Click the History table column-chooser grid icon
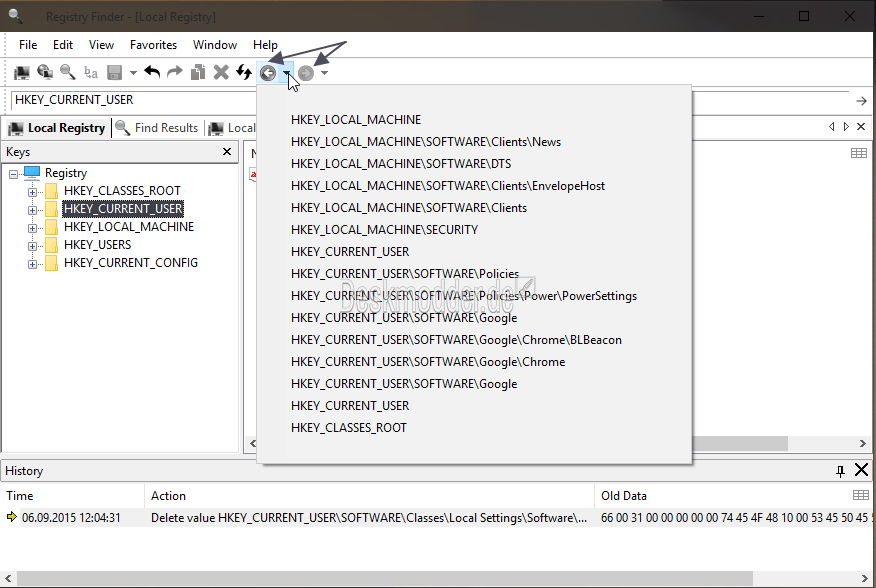 tap(861, 495)
